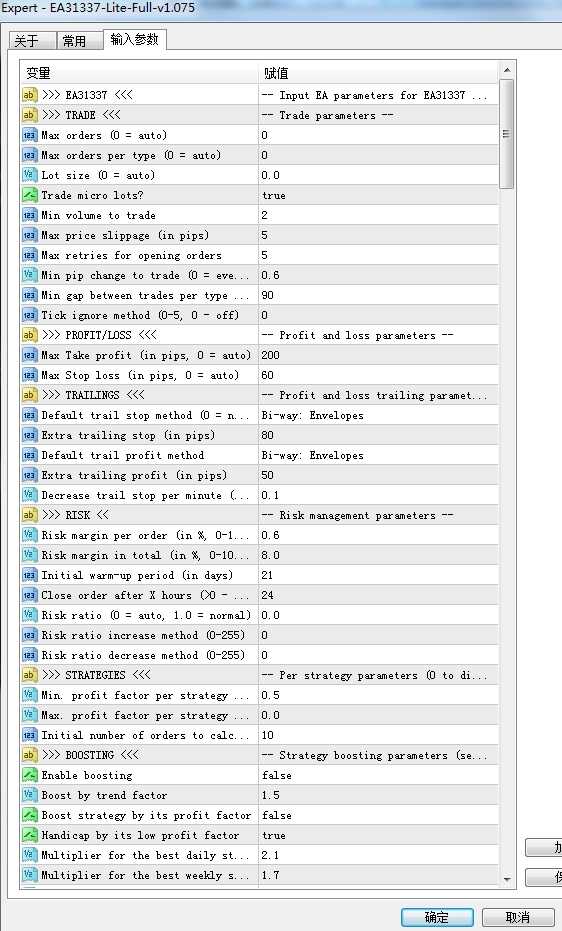Click the double icon beside Boost by trend factor
The width and height of the screenshot is (562, 931).
point(29,796)
